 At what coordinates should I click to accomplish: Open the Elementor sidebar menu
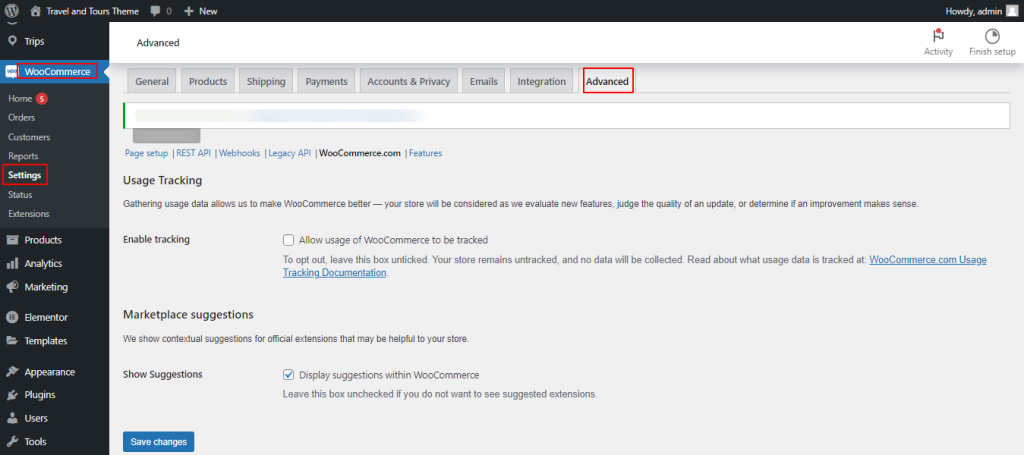point(45,317)
